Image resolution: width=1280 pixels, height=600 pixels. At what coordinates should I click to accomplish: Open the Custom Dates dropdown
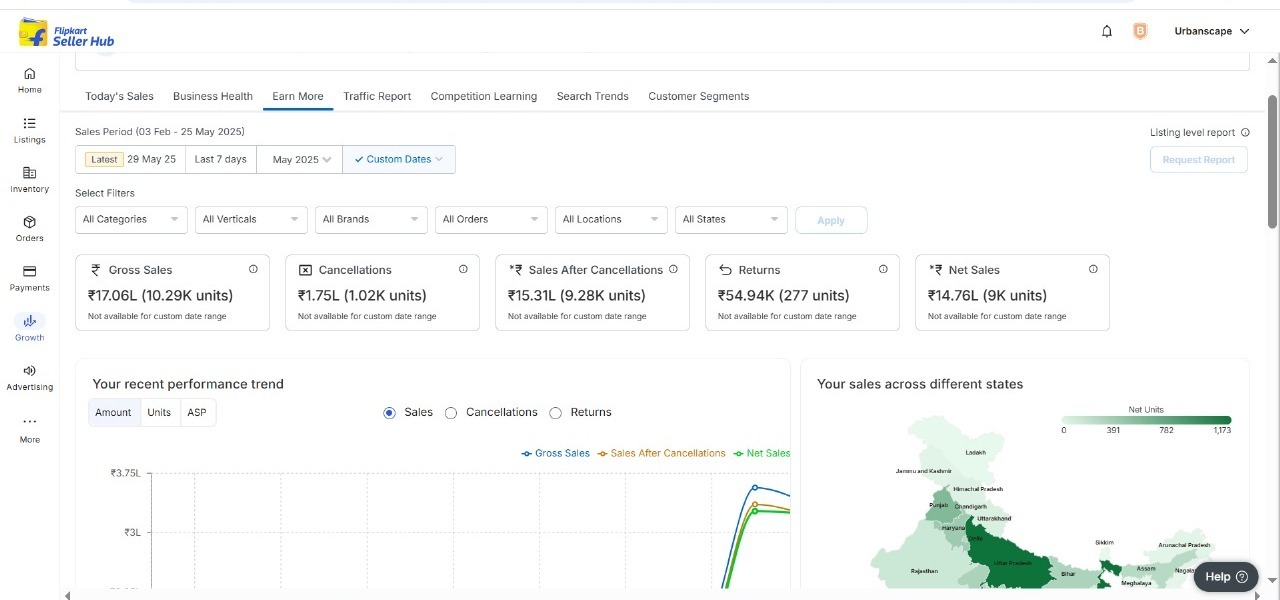point(399,160)
